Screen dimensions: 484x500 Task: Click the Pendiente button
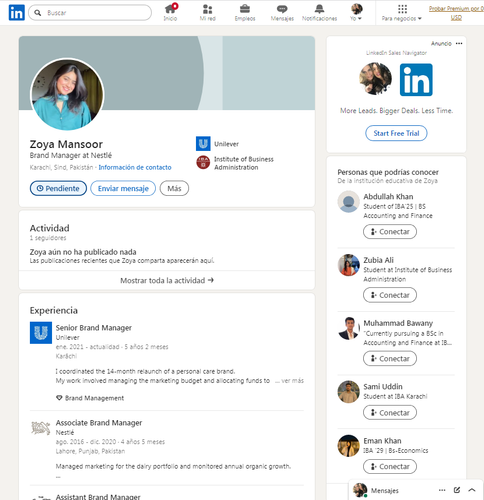(58, 188)
